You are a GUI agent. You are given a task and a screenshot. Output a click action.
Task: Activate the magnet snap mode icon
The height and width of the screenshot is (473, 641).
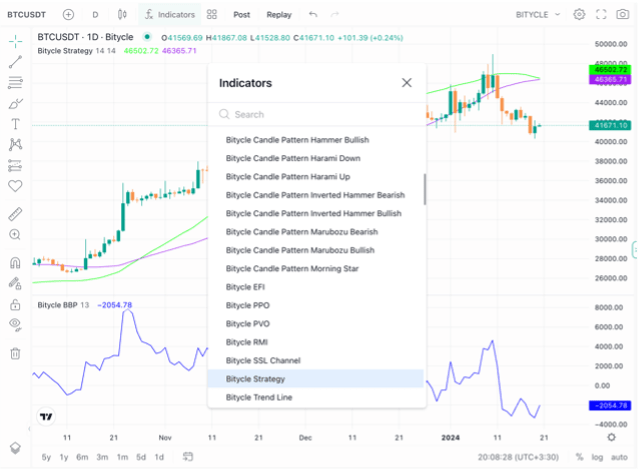(x=15, y=264)
